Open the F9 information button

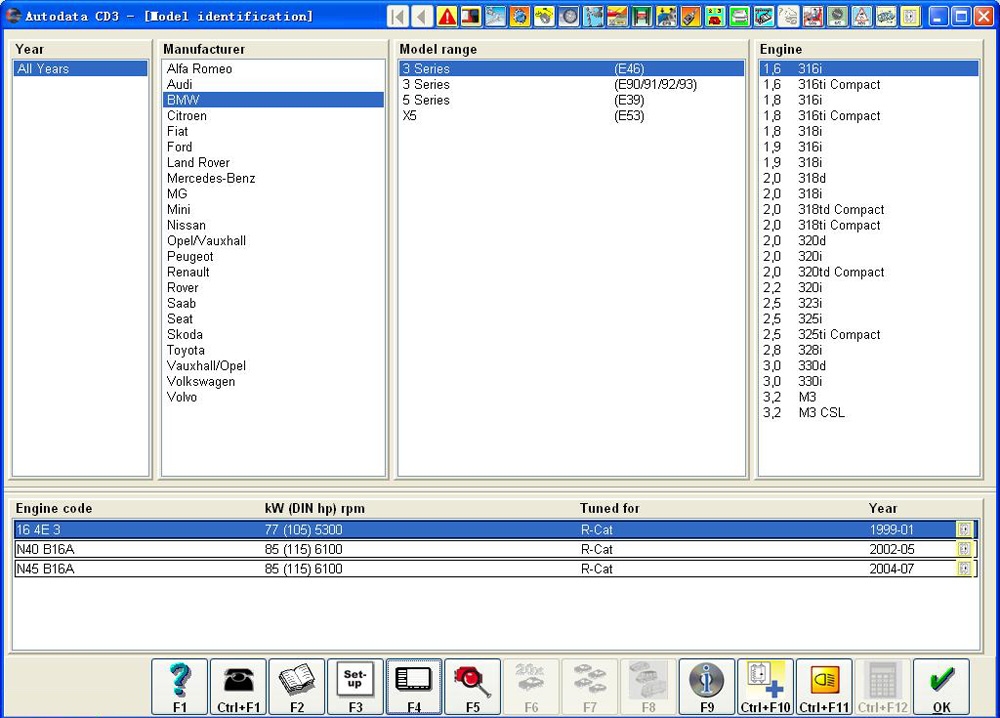coord(707,687)
